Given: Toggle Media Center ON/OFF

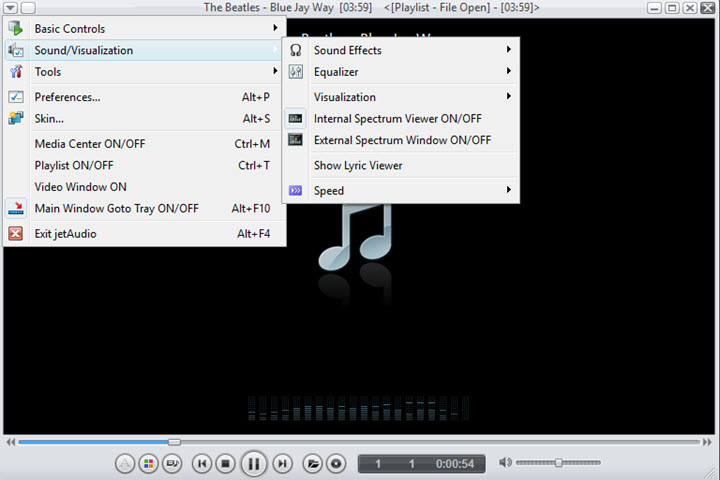Looking at the screenshot, I should tap(145, 143).
